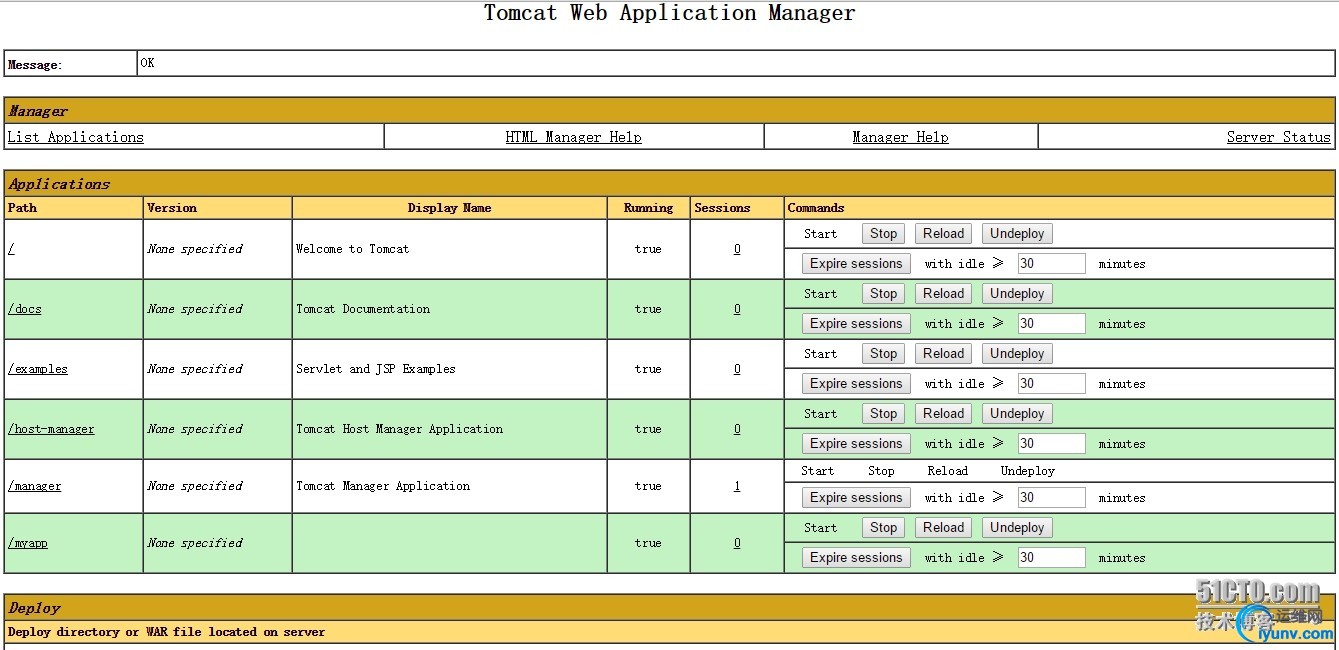This screenshot has height=650, width=1339.
Task: Reload the /docs application
Action: pyautogui.click(x=944, y=294)
